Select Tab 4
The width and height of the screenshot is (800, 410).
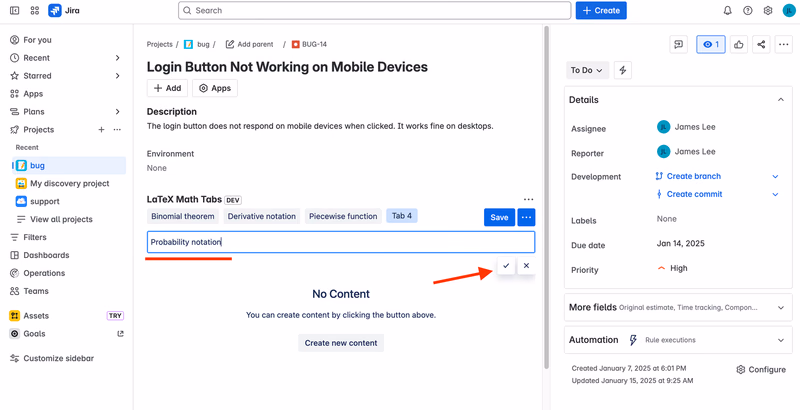[x=402, y=216]
